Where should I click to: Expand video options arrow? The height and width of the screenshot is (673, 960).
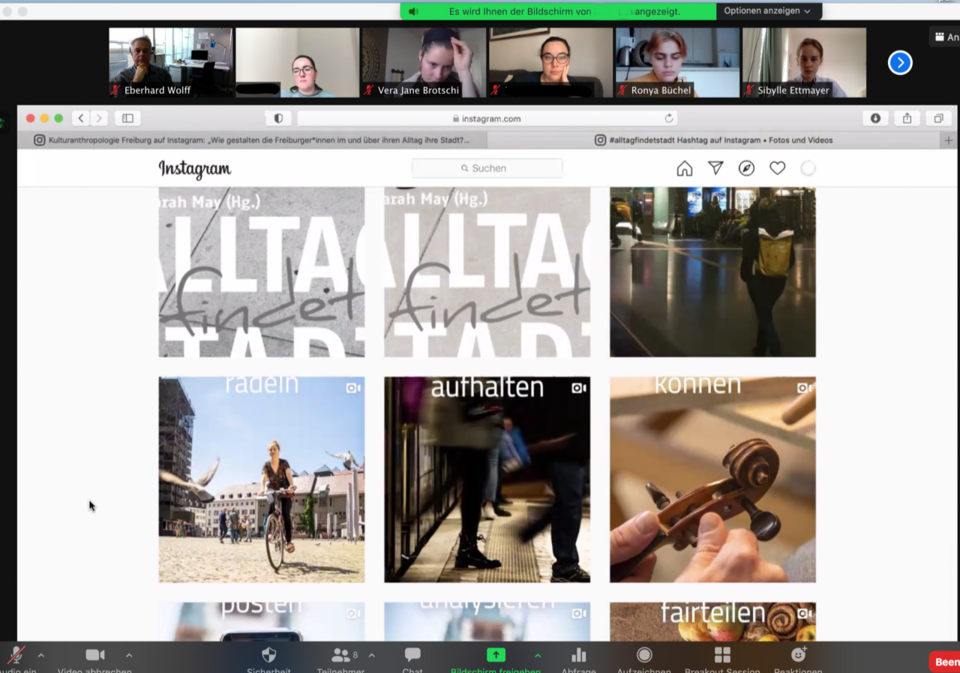coord(129,655)
